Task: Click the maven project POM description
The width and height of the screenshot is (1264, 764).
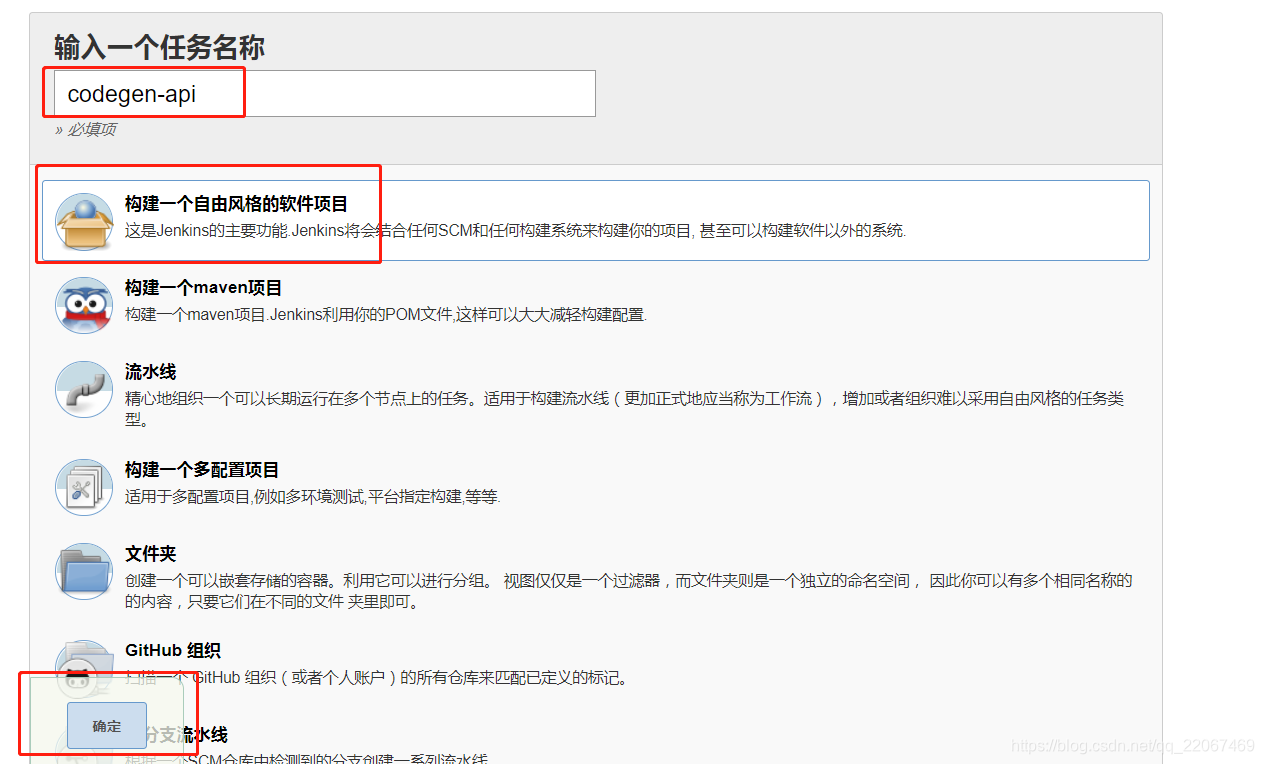Action: pyautogui.click(x=386, y=315)
